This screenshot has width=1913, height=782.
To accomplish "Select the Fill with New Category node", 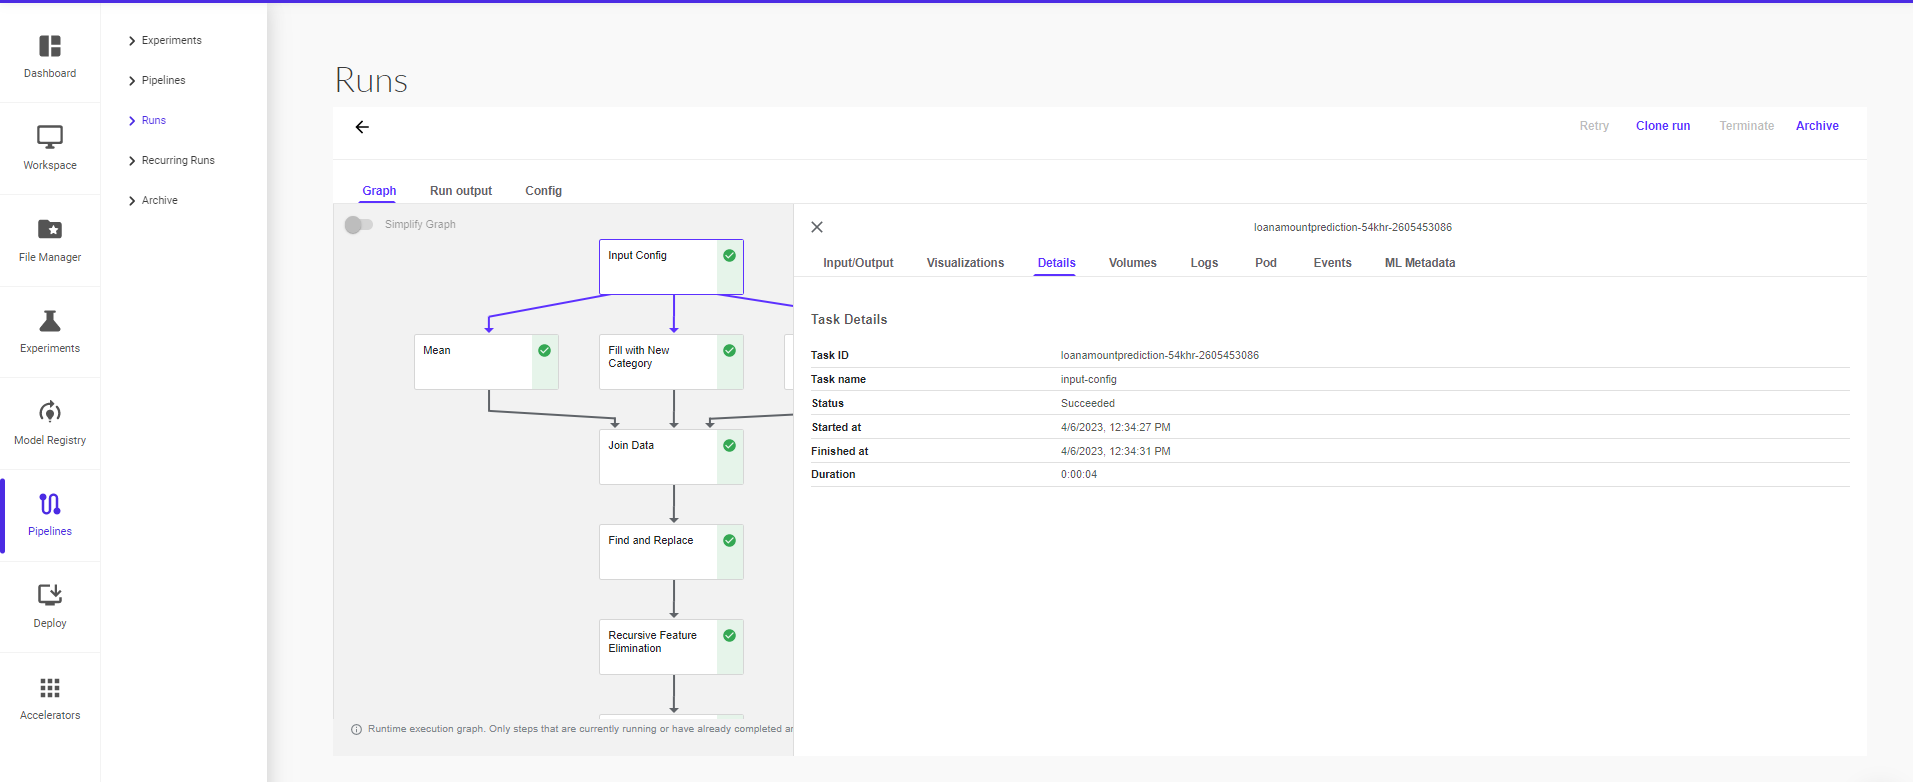I will point(671,362).
